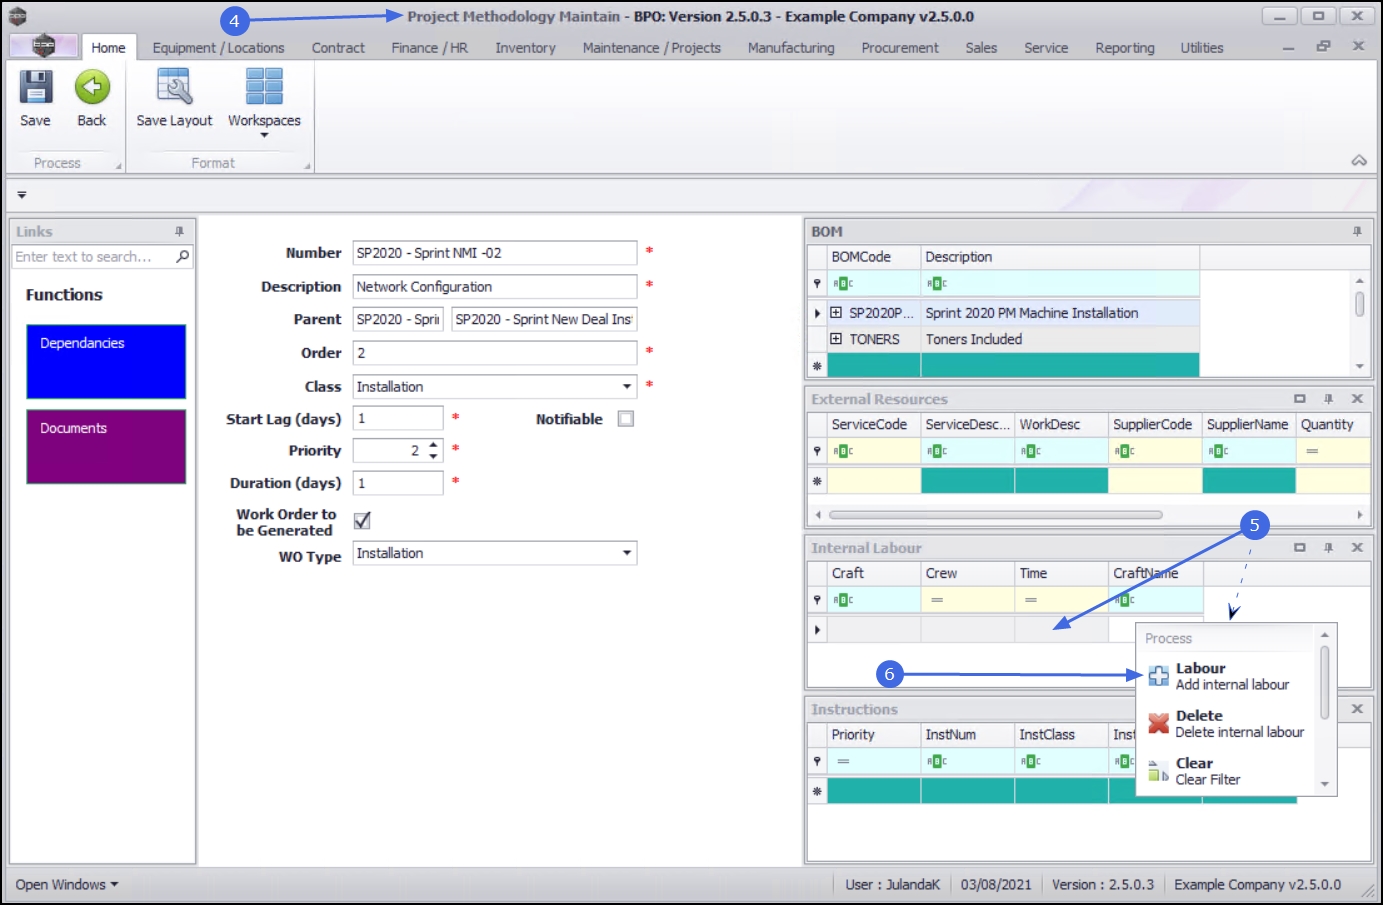Expand the TONERS BOM row
The width and height of the screenshot is (1383, 905).
point(836,339)
